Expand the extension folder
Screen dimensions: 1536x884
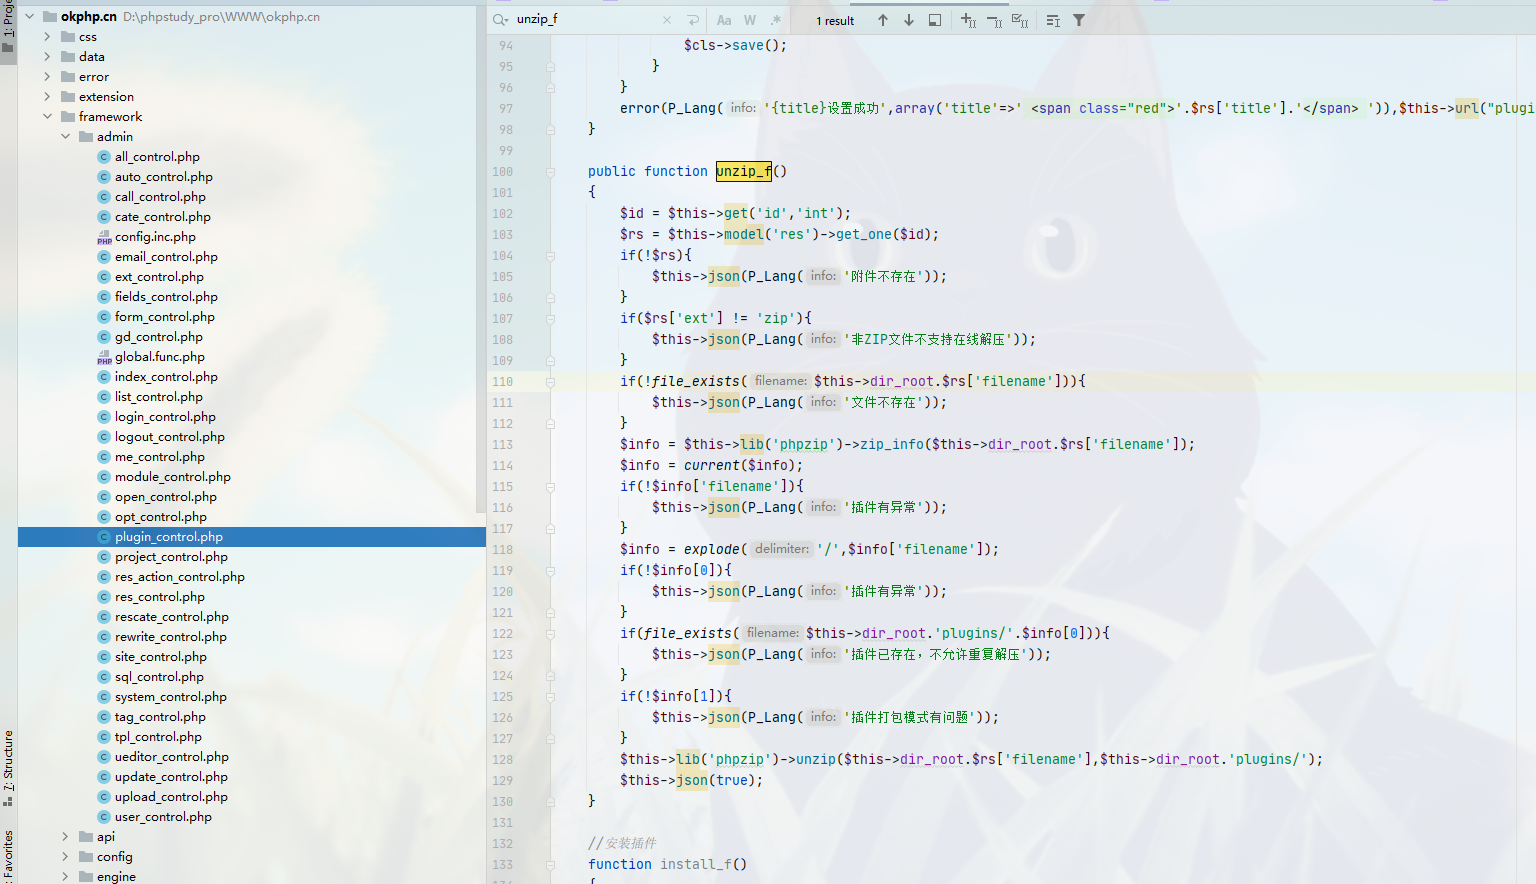point(47,97)
